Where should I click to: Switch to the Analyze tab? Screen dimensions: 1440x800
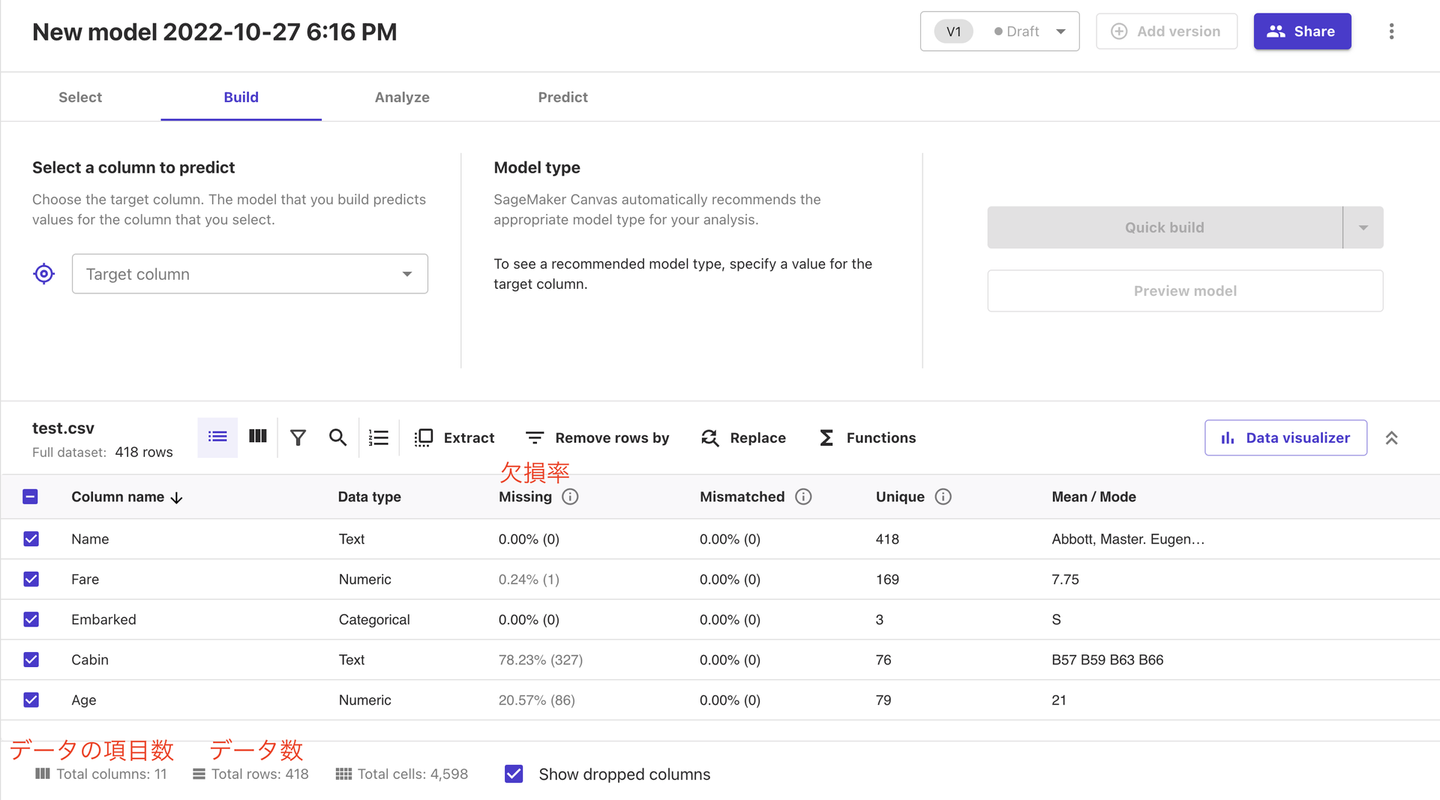pyautogui.click(x=402, y=97)
